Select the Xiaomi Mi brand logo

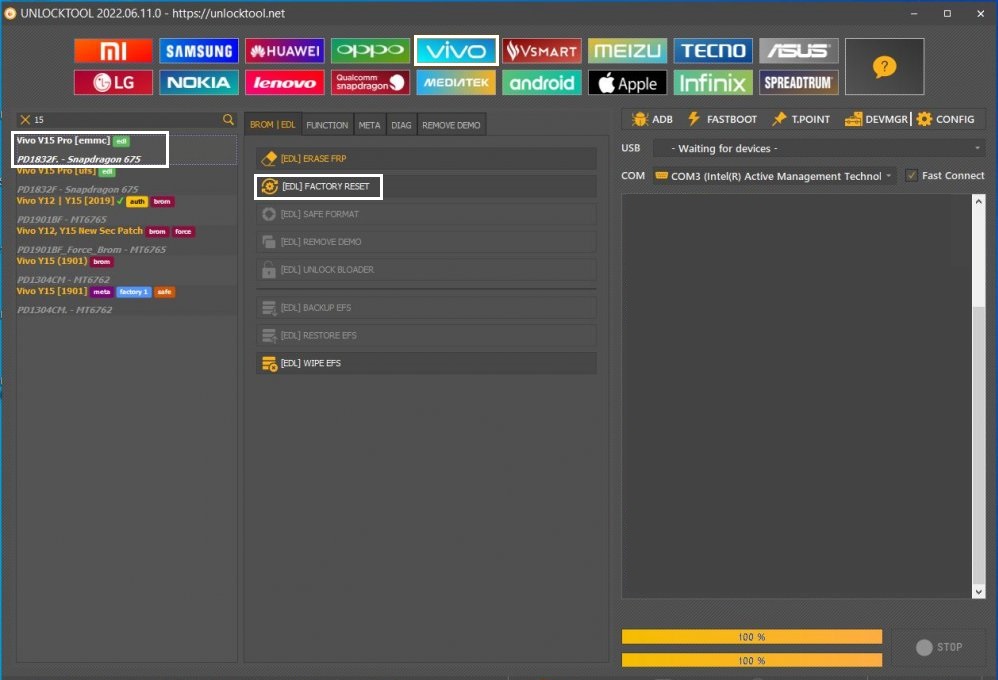click(113, 51)
